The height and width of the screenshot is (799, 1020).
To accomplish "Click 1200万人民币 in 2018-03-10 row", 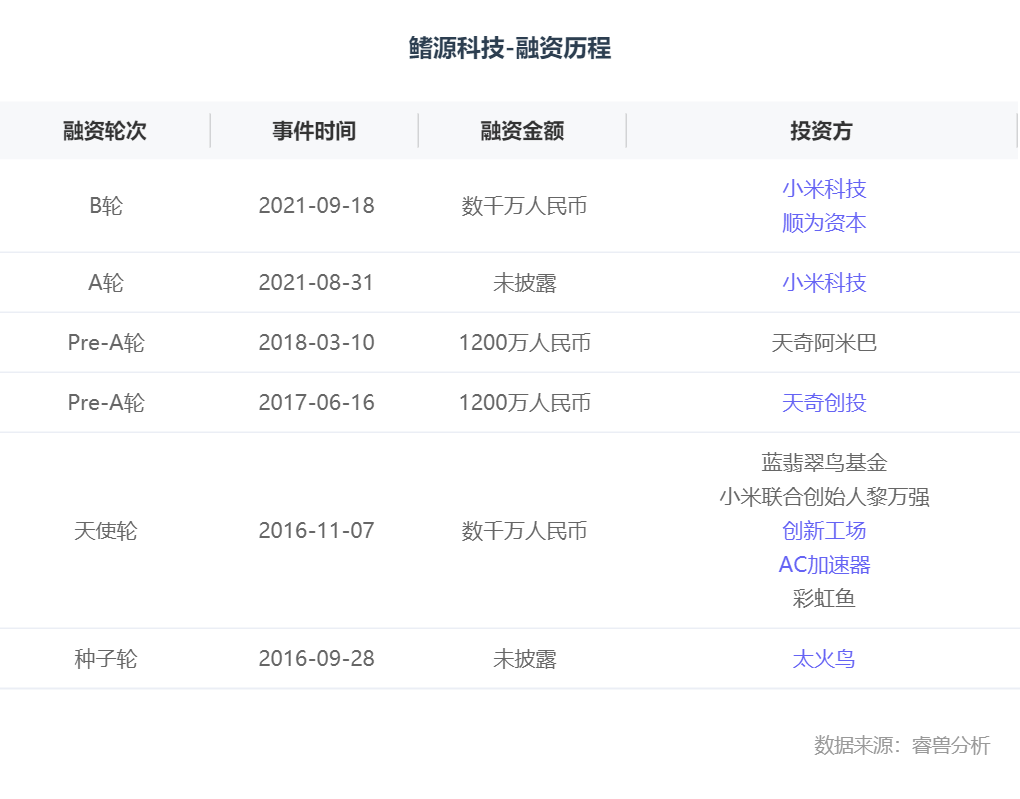I will point(524,342).
